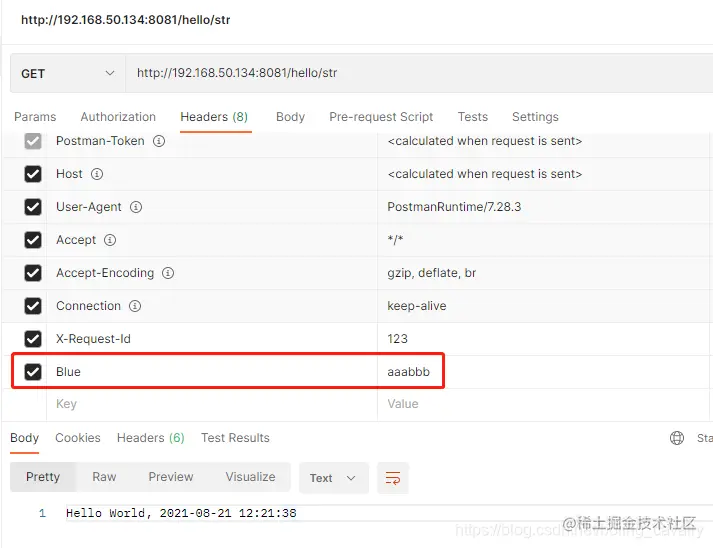Open the Authorization tab

[x=118, y=117]
